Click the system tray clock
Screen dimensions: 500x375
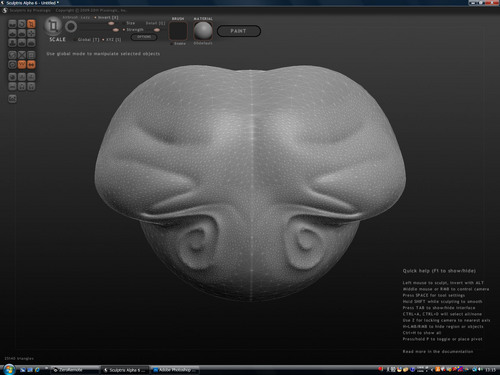click(490, 370)
